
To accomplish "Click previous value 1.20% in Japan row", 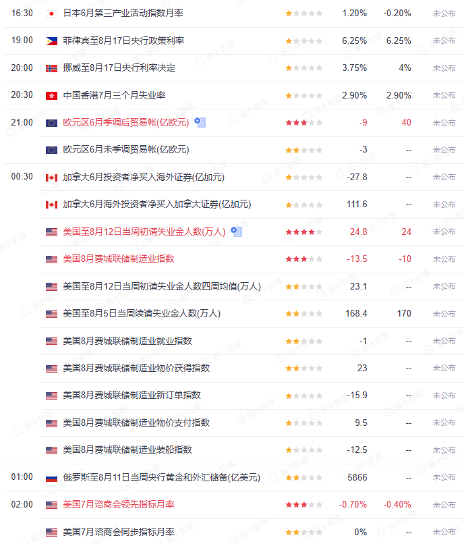I will coord(354,13).
